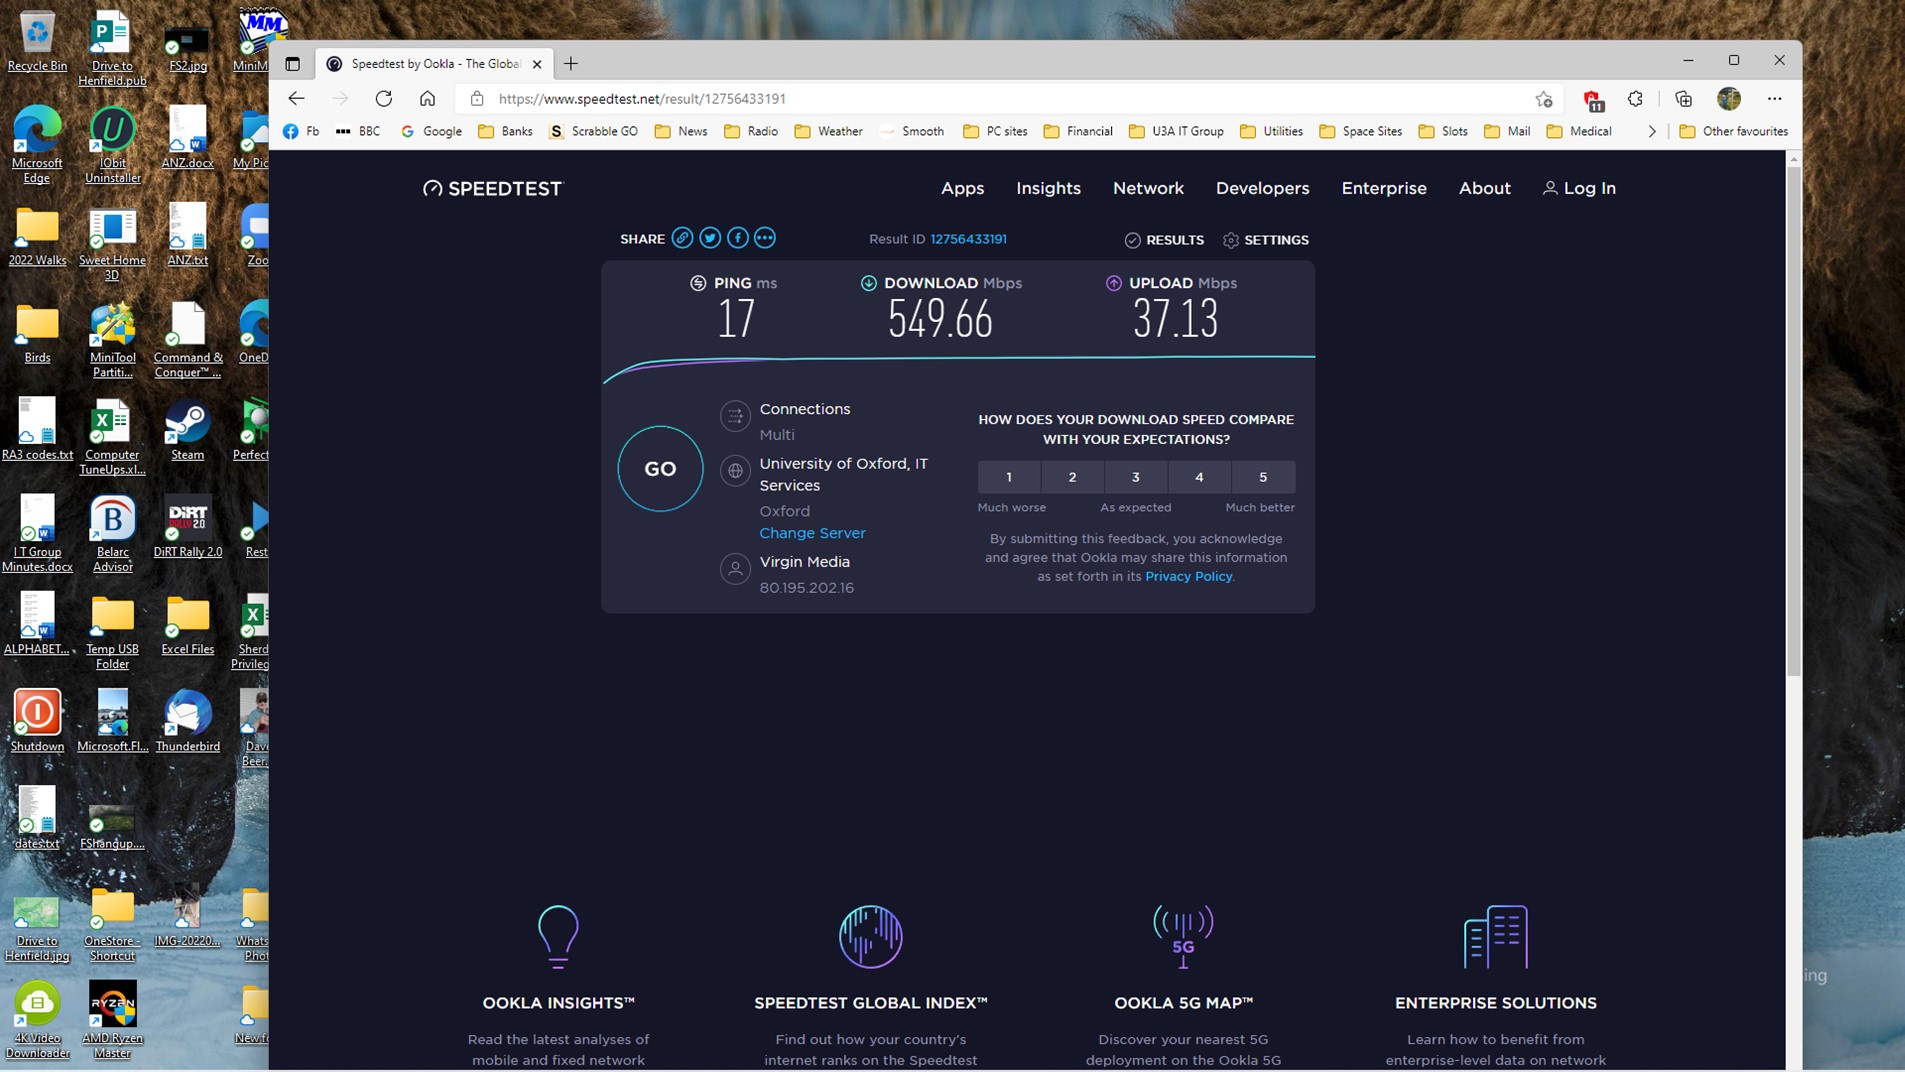Share the result on Twitter
This screenshot has height=1072, width=1905.
[x=709, y=238]
